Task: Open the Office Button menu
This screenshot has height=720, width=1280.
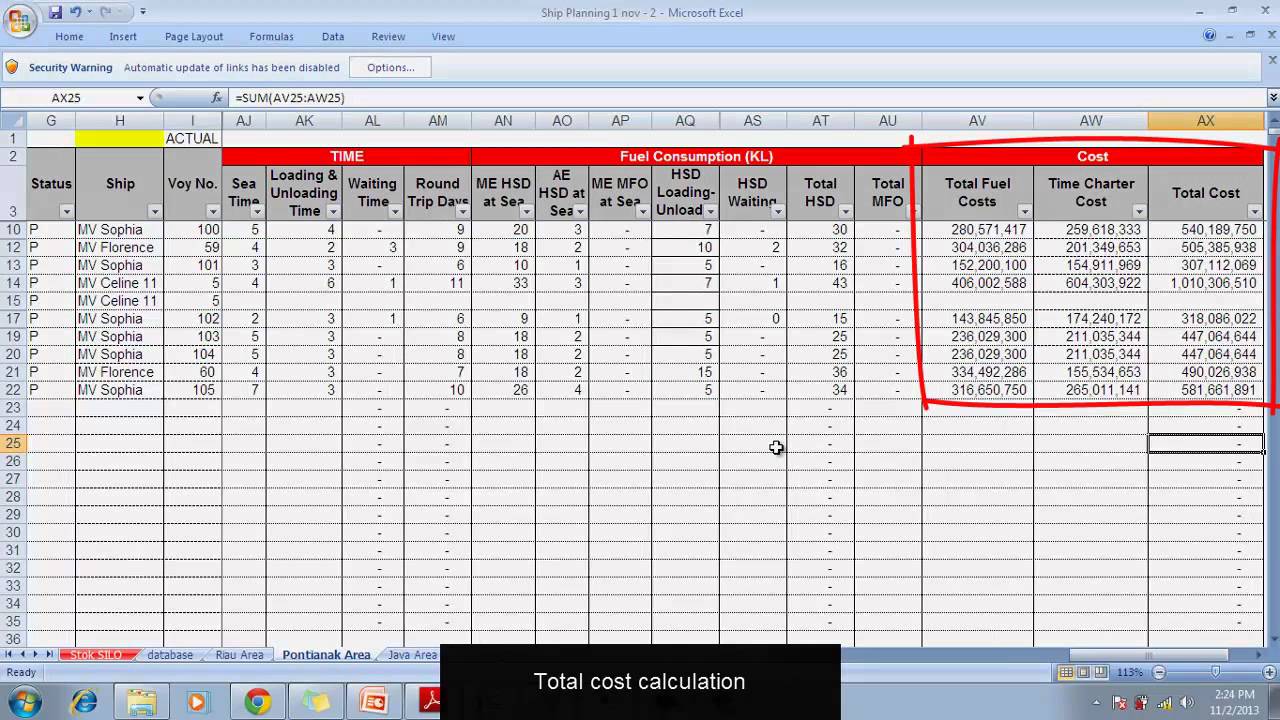Action: click(19, 20)
